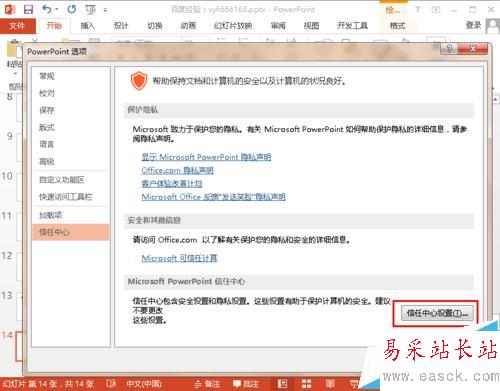Switch to Slide Sorter view icon
500x391 pixels.
tap(306, 384)
